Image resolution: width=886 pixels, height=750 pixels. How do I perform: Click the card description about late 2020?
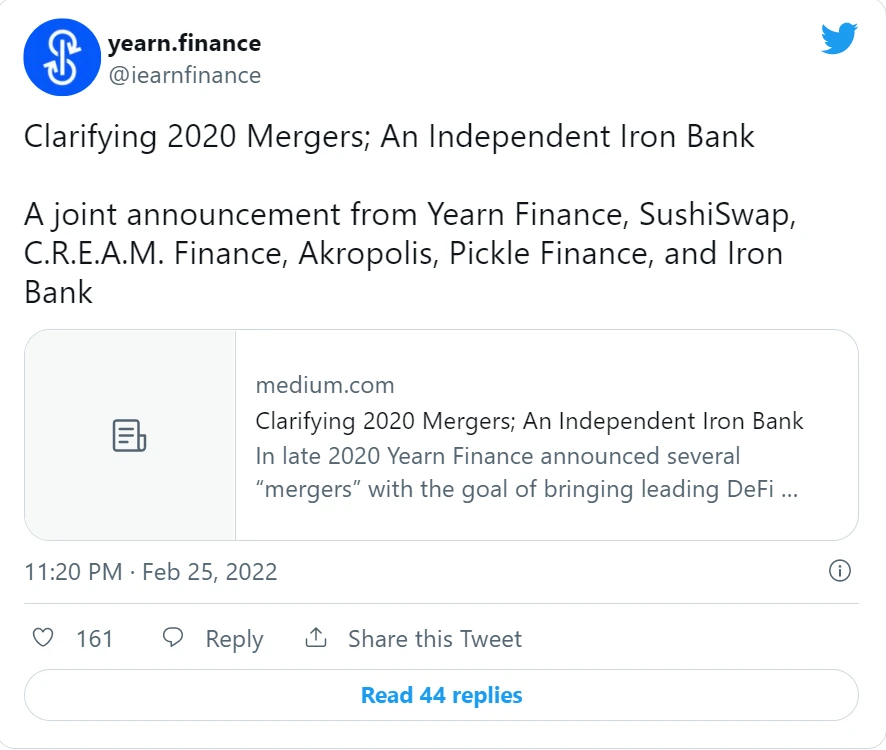point(527,473)
